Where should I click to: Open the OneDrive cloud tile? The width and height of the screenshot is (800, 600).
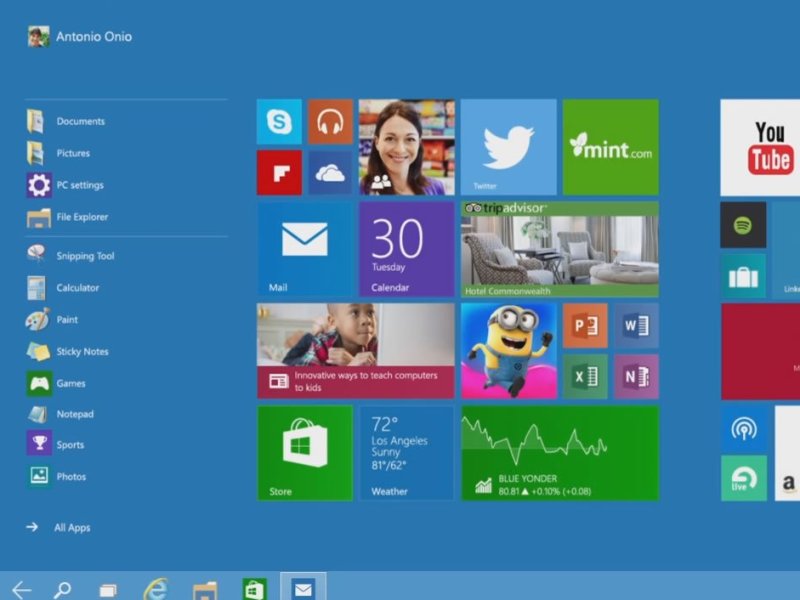coord(330,172)
